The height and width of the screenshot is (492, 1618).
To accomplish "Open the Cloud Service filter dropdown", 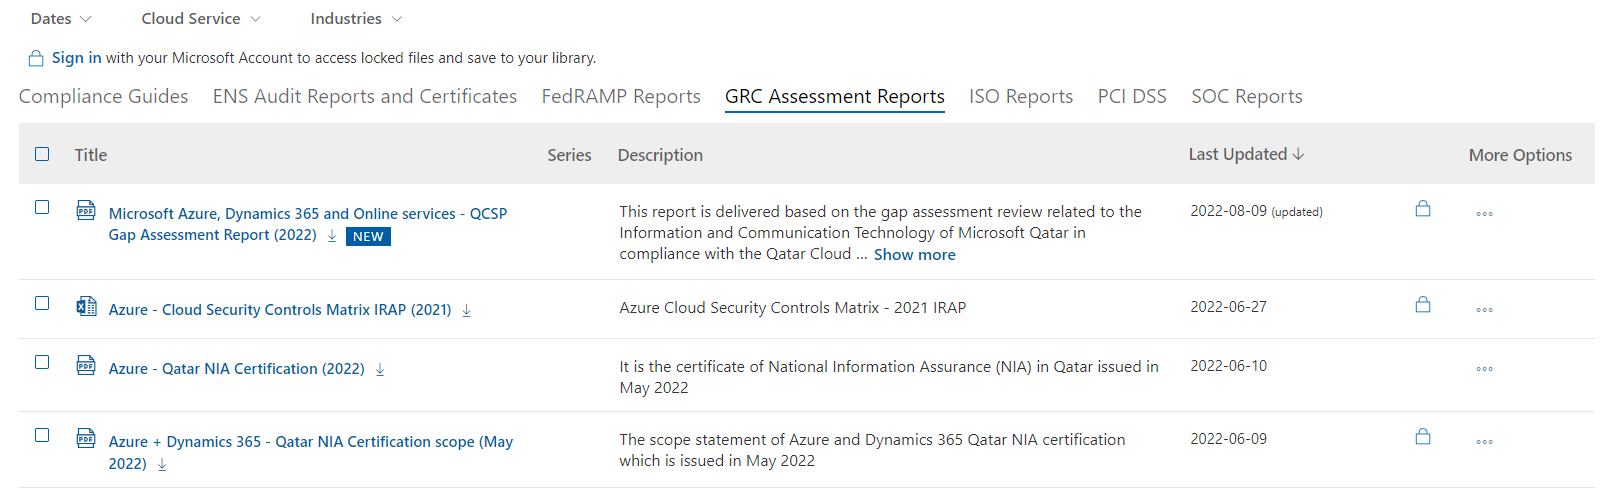I will (x=201, y=19).
